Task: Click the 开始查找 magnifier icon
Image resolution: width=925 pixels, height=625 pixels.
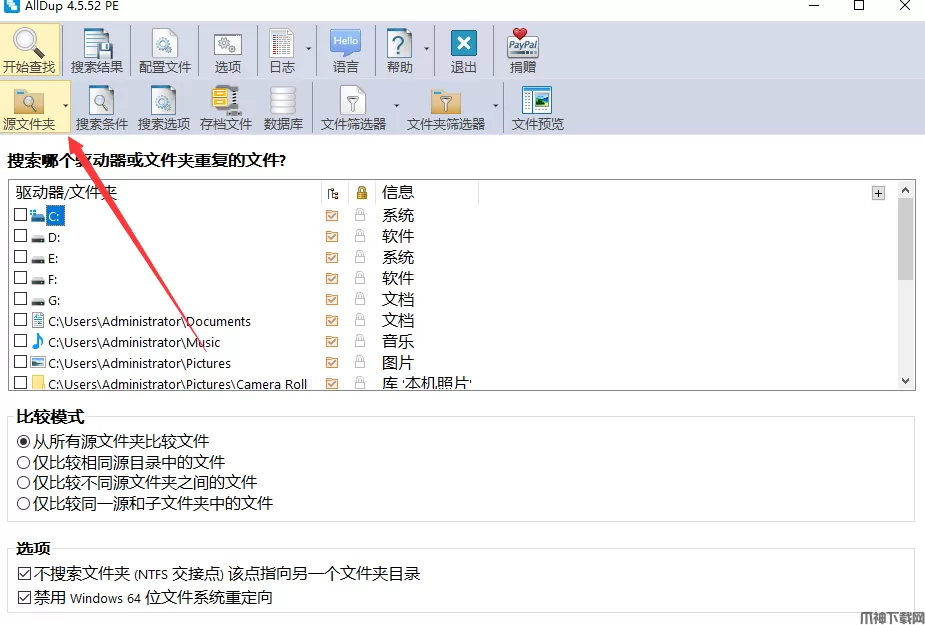Action: 29,45
